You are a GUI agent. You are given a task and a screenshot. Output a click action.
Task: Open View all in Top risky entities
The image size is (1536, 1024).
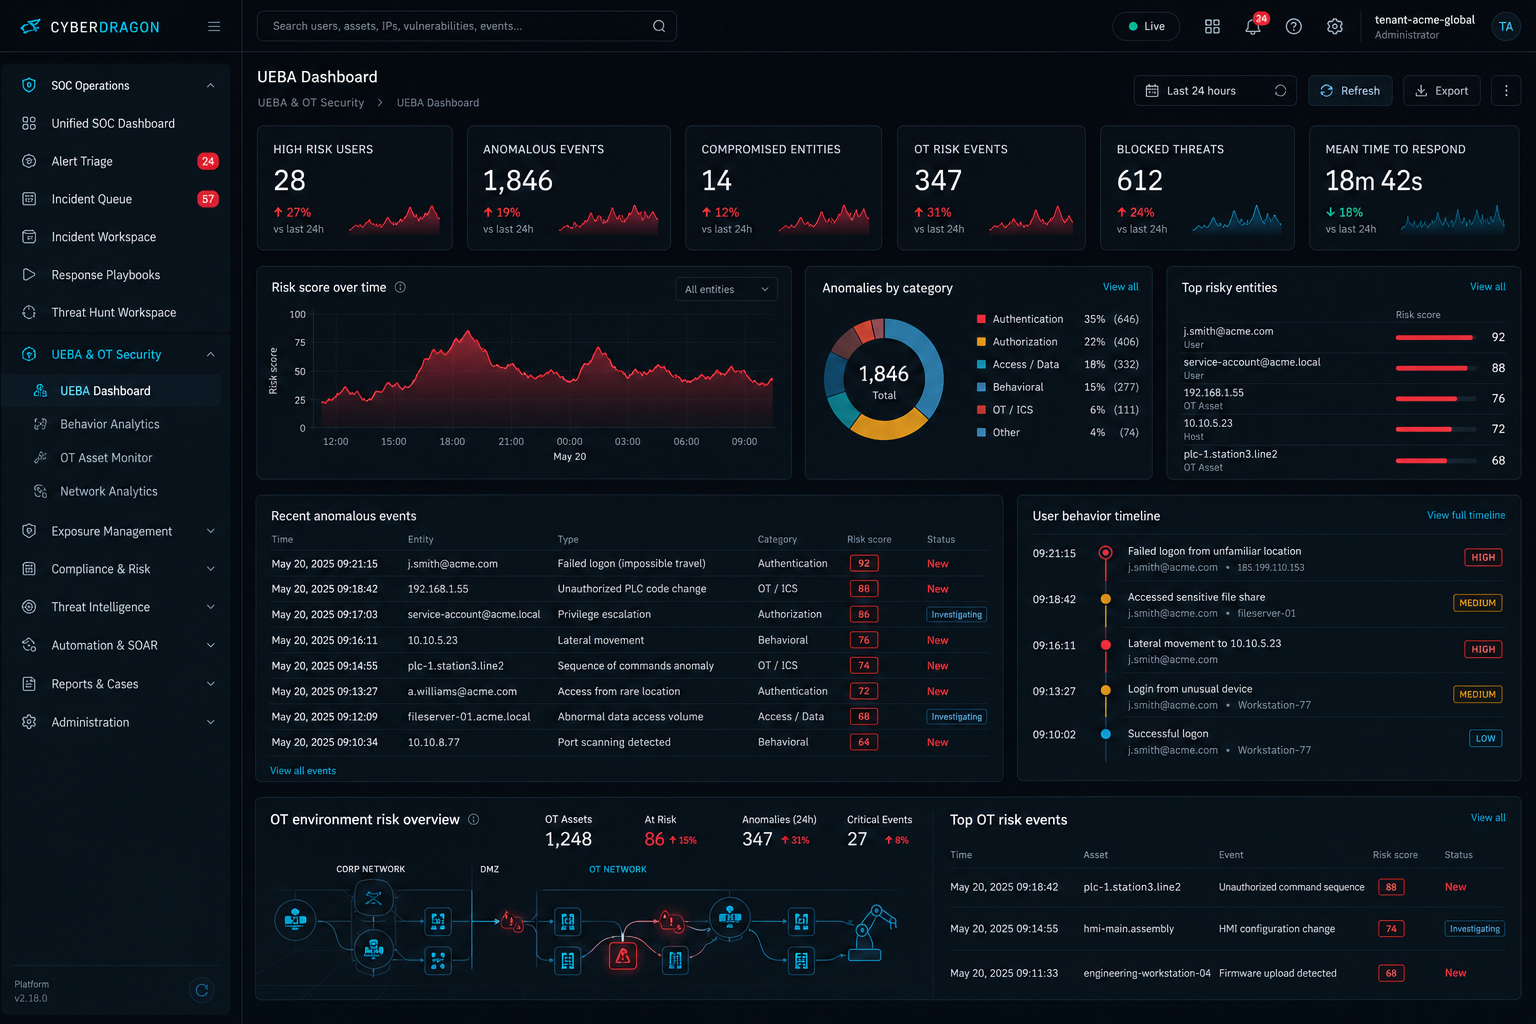pos(1487,287)
